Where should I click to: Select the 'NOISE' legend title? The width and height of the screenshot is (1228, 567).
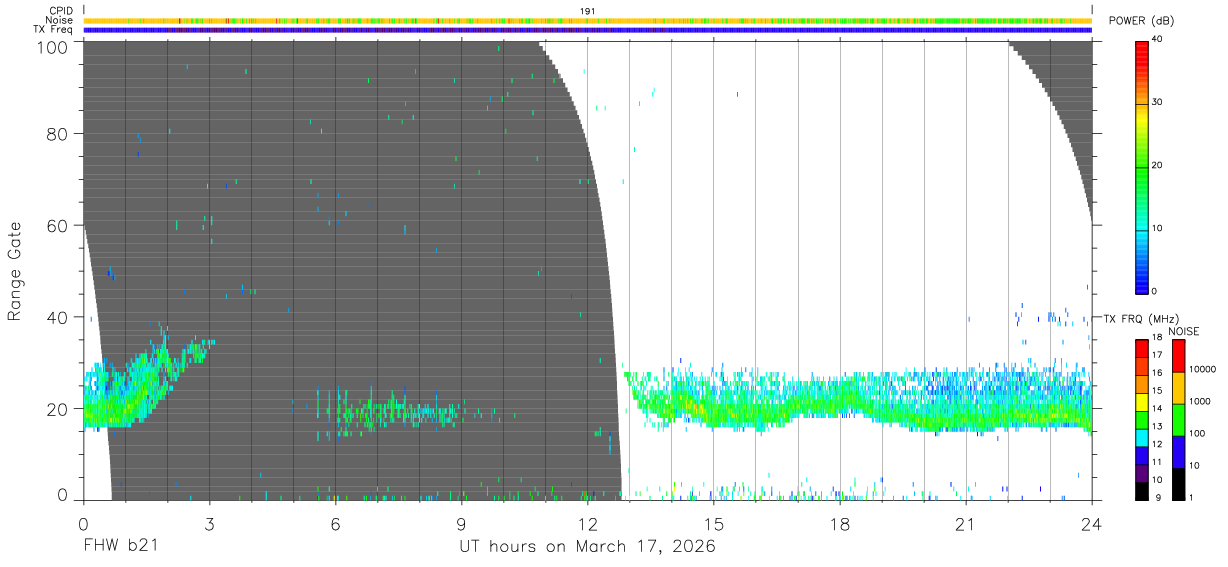pyautogui.click(x=1184, y=331)
